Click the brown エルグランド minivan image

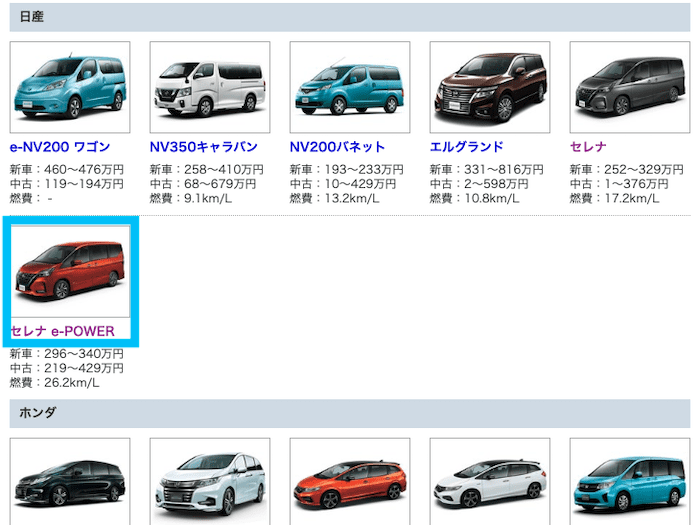pos(490,87)
